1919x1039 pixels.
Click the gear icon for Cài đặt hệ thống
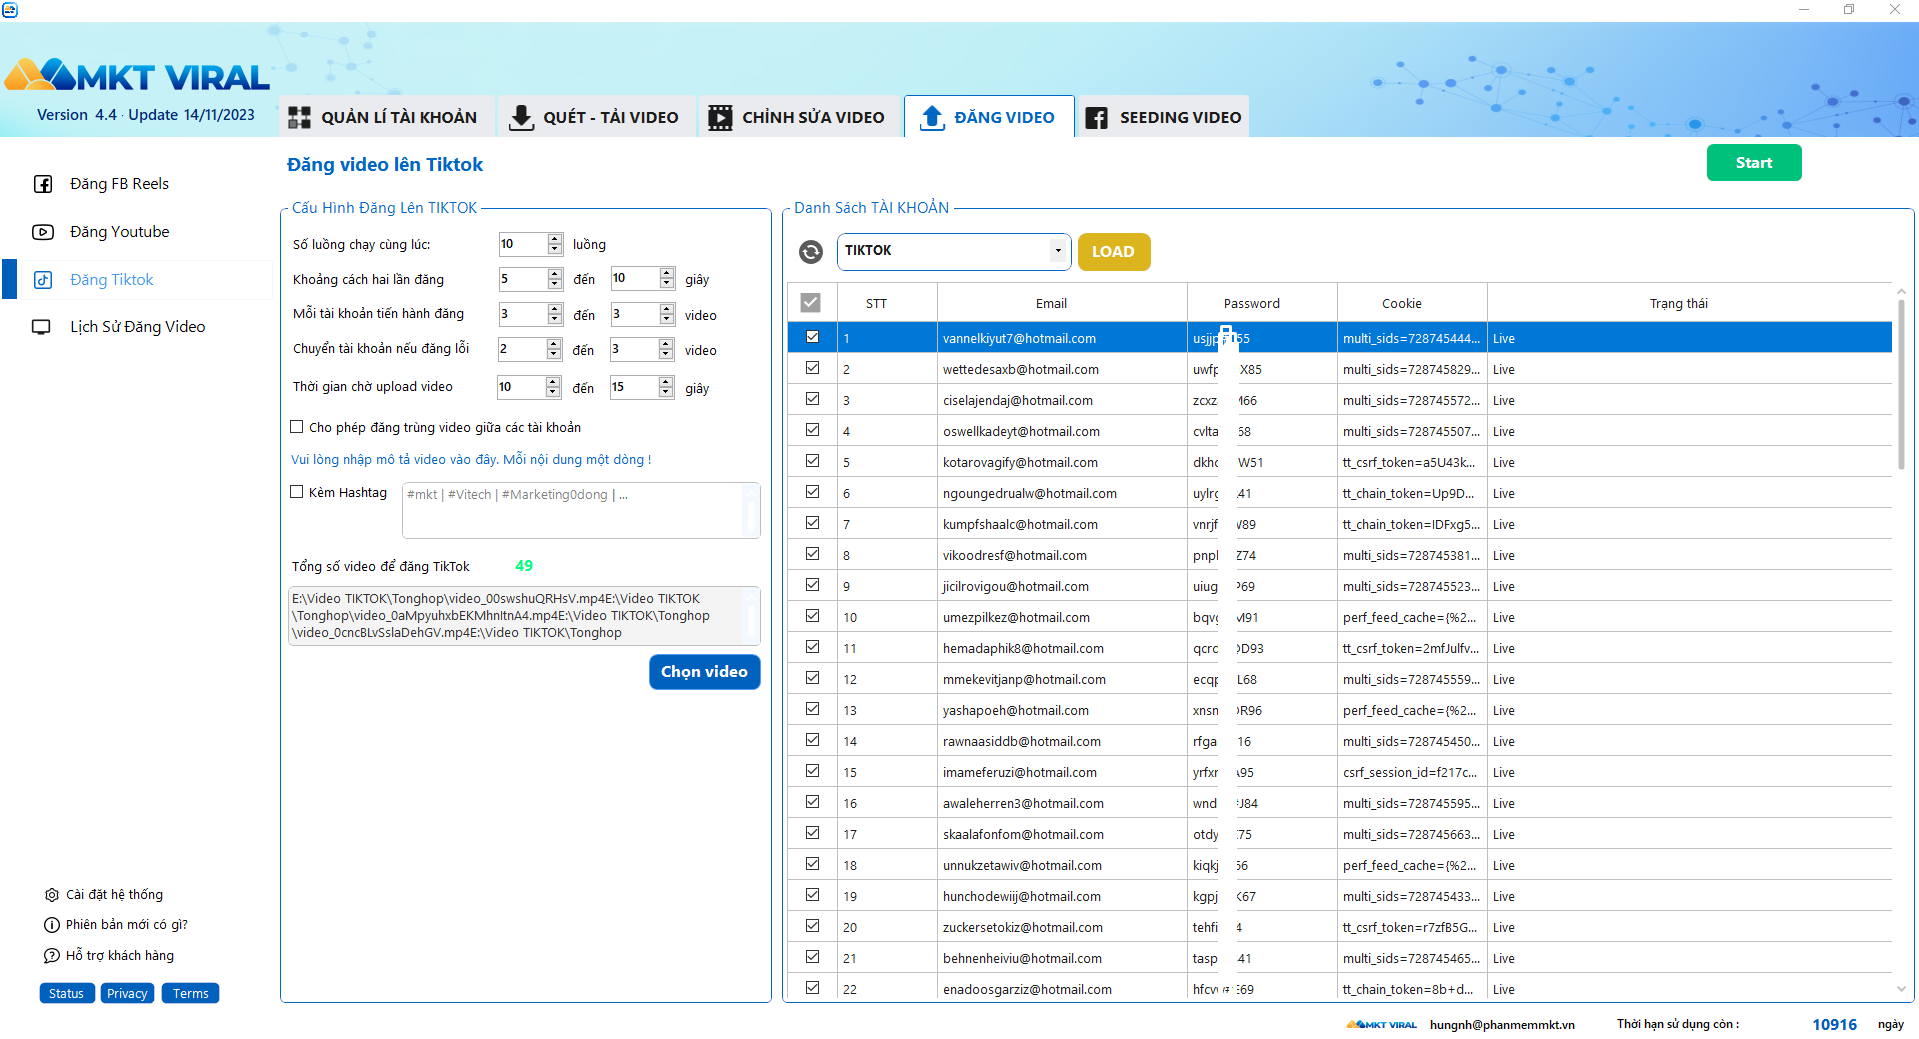(52, 895)
